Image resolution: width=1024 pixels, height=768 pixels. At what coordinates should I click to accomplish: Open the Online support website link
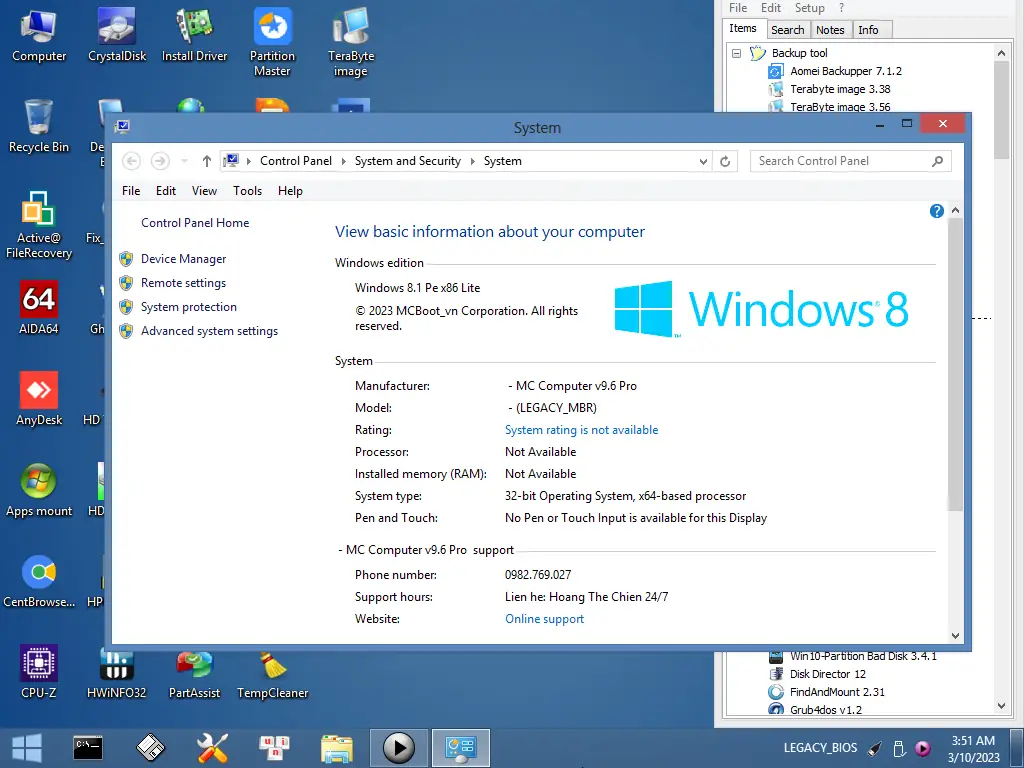pos(544,618)
